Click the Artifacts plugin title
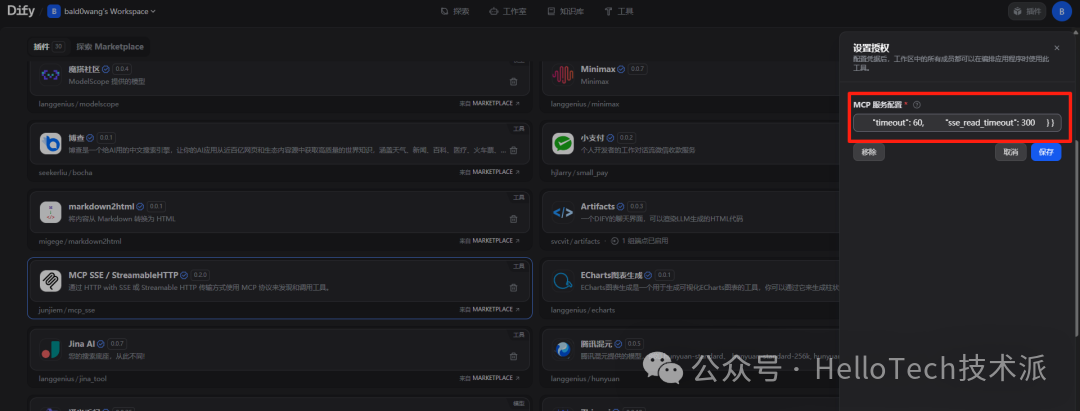Image resolution: width=1080 pixels, height=411 pixels. (x=598, y=207)
